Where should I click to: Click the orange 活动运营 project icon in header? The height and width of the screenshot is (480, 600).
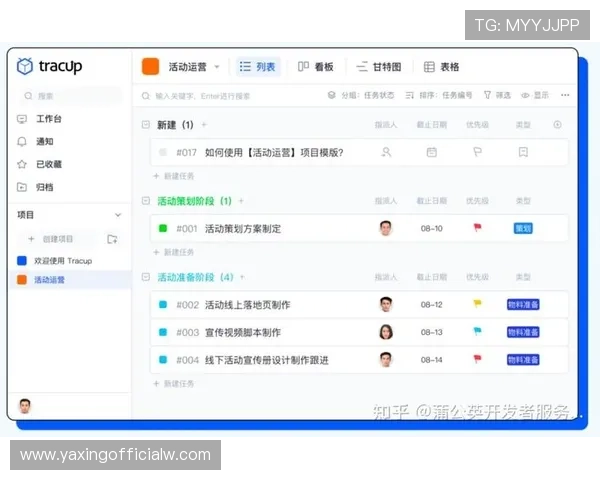150,67
